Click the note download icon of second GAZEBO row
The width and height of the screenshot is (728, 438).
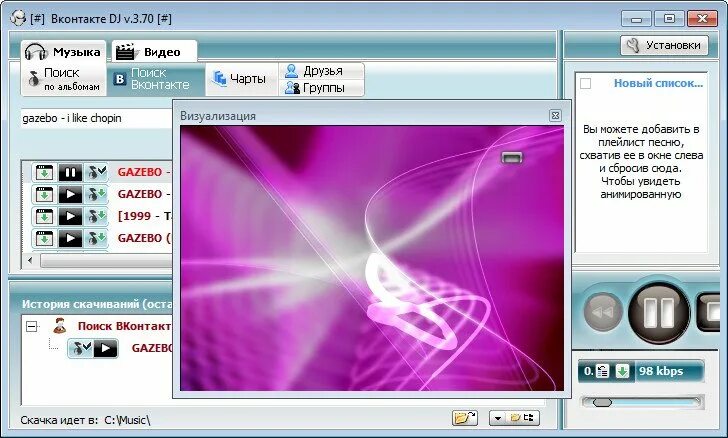coord(97,194)
